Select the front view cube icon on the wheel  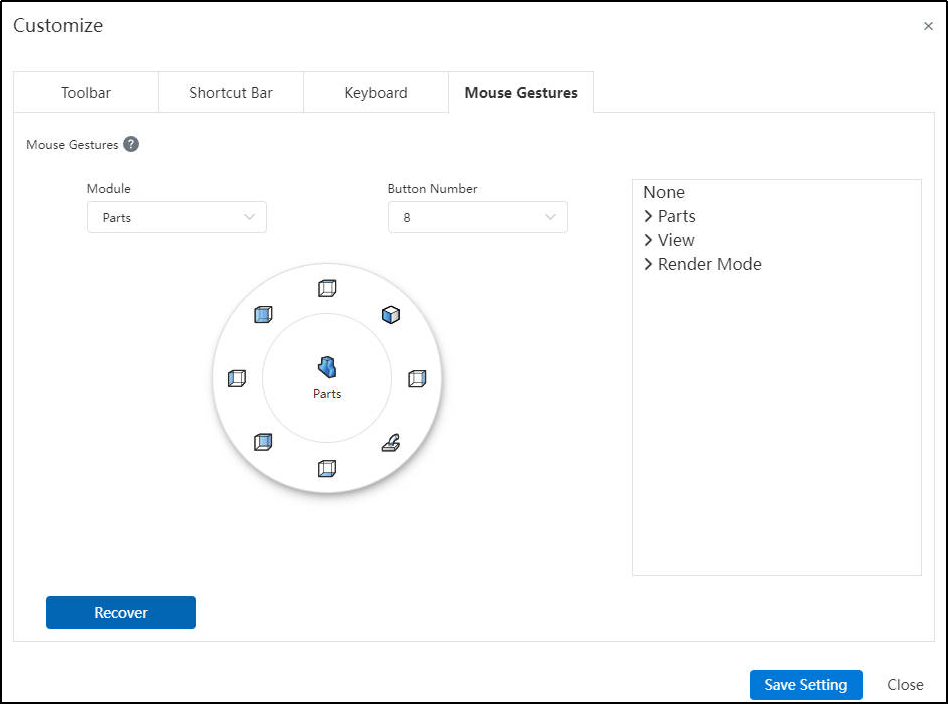point(263,314)
